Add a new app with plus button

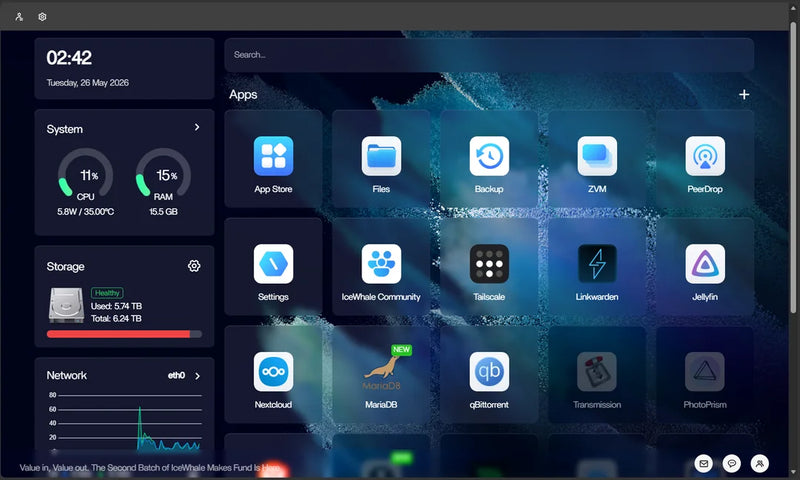tap(744, 94)
